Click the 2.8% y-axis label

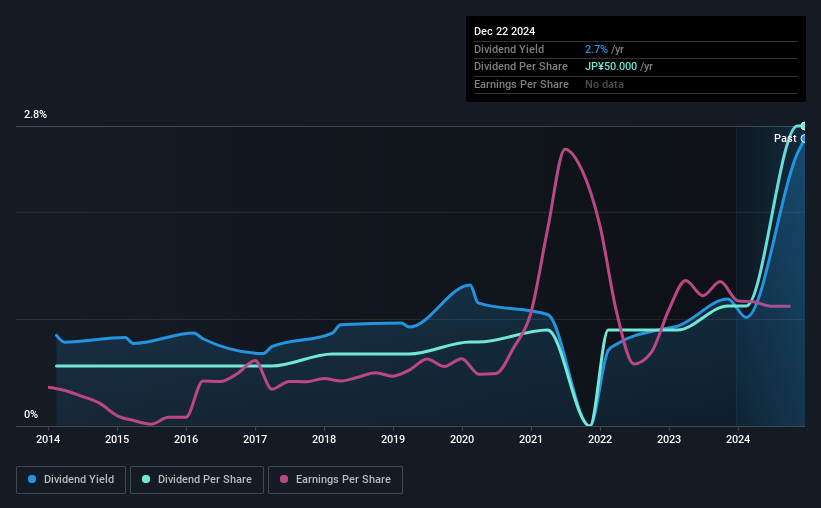(35, 115)
